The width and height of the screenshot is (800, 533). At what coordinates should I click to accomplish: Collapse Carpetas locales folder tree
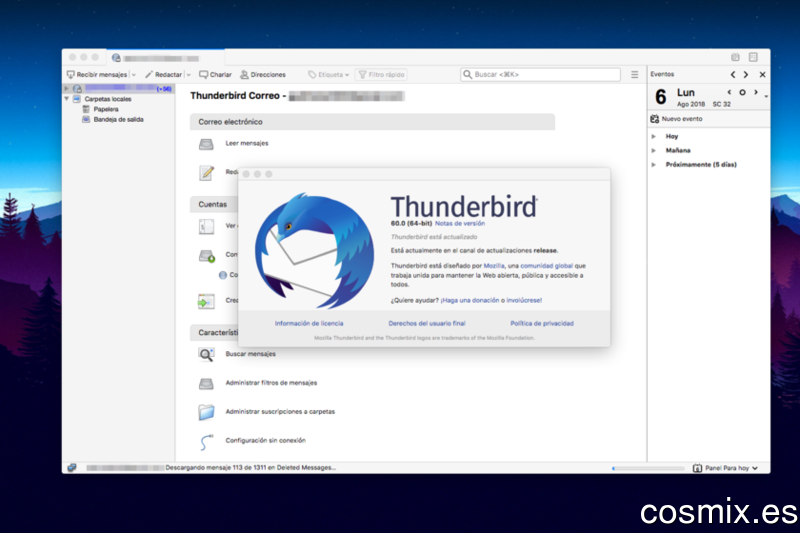(66, 98)
